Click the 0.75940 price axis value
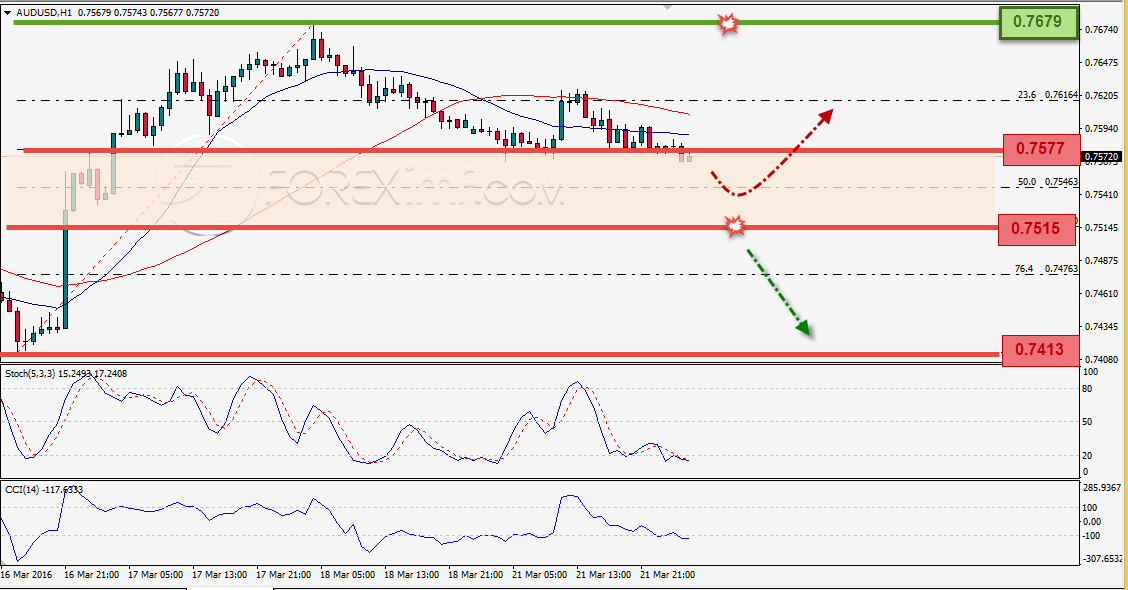 coord(1101,129)
